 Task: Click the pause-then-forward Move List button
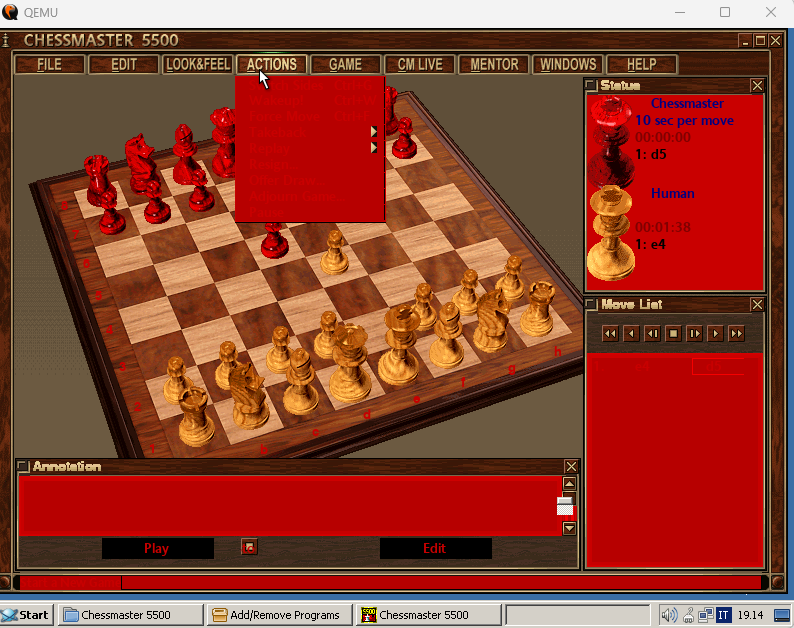tap(694, 334)
